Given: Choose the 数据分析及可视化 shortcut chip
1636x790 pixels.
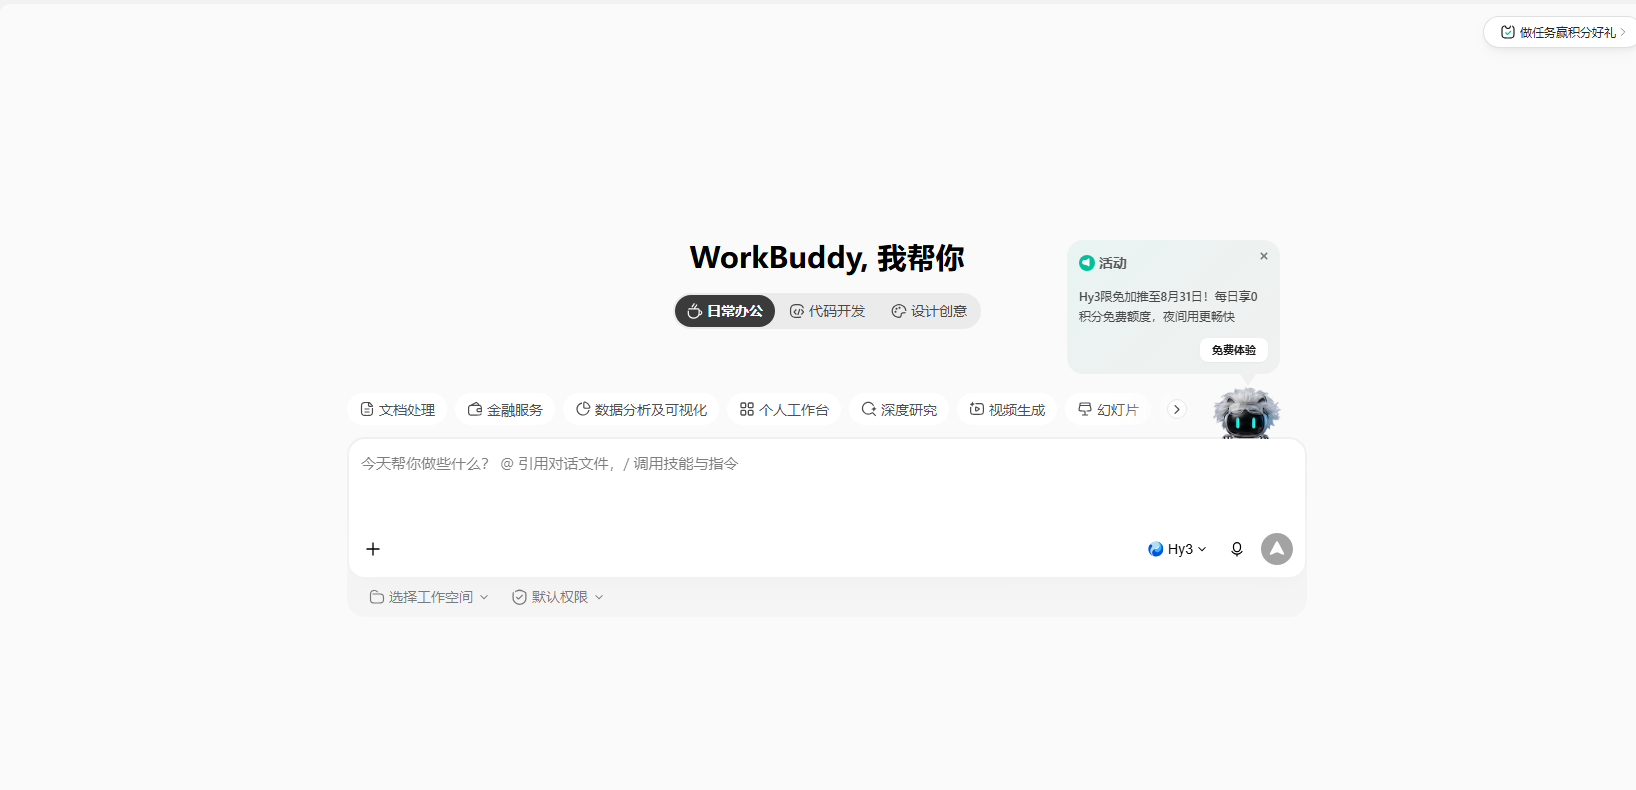Looking at the screenshot, I should pos(641,410).
